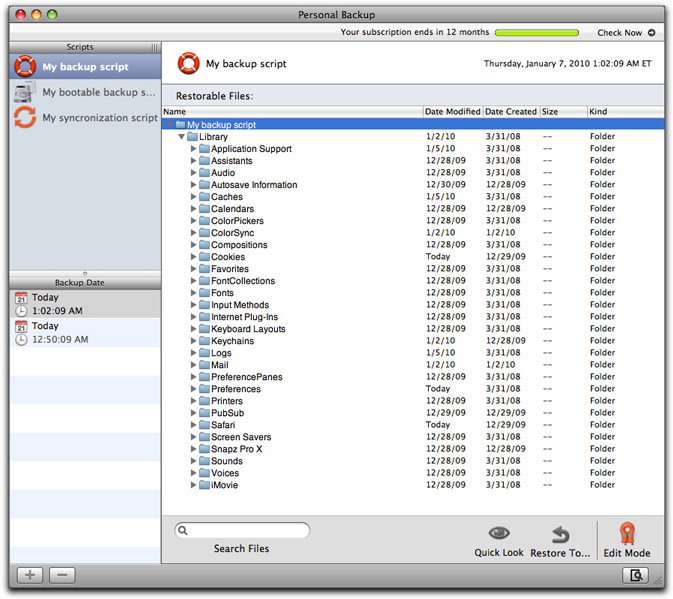Expand the Cookies folder triangle
Image resolution: width=673 pixels, height=599 pixels.
point(193,257)
